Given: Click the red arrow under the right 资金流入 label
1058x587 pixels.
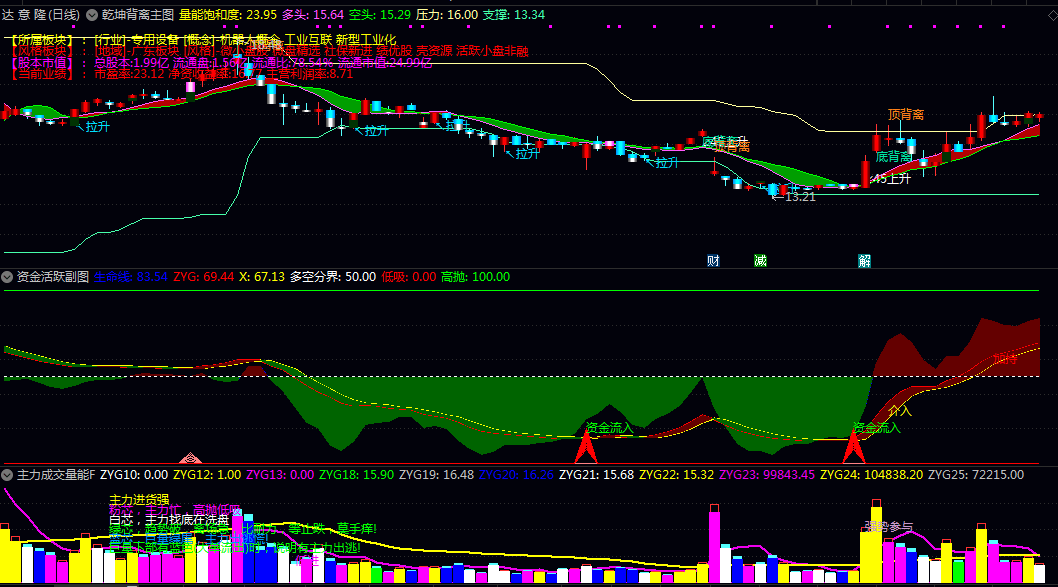Looking at the screenshot, I should coord(854,448).
